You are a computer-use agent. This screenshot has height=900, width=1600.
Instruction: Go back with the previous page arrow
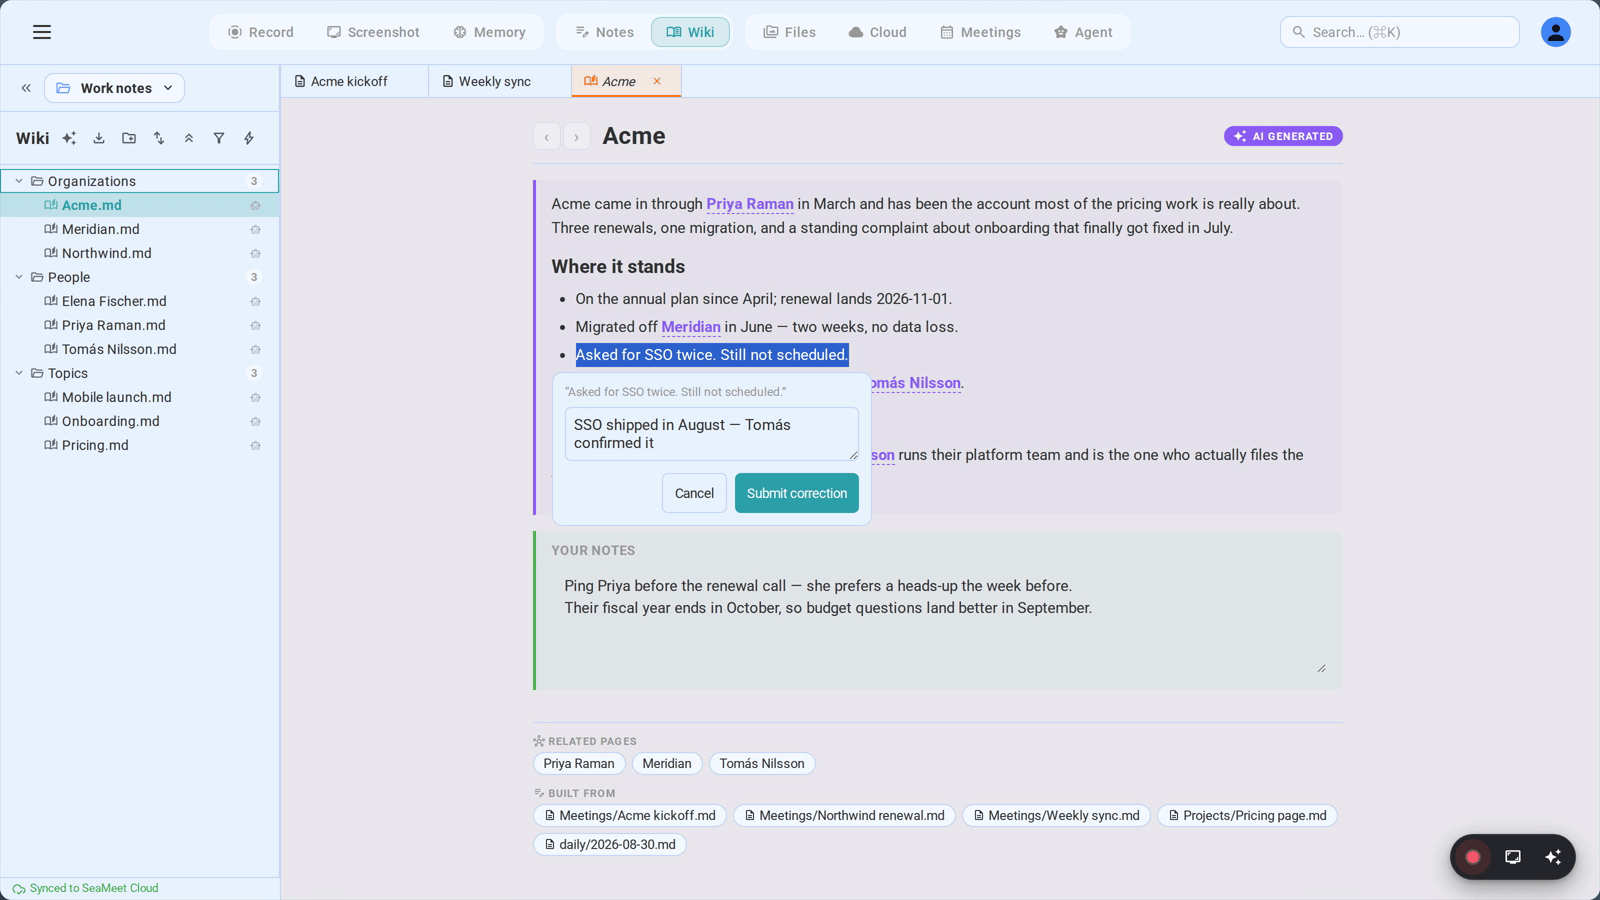(x=546, y=137)
